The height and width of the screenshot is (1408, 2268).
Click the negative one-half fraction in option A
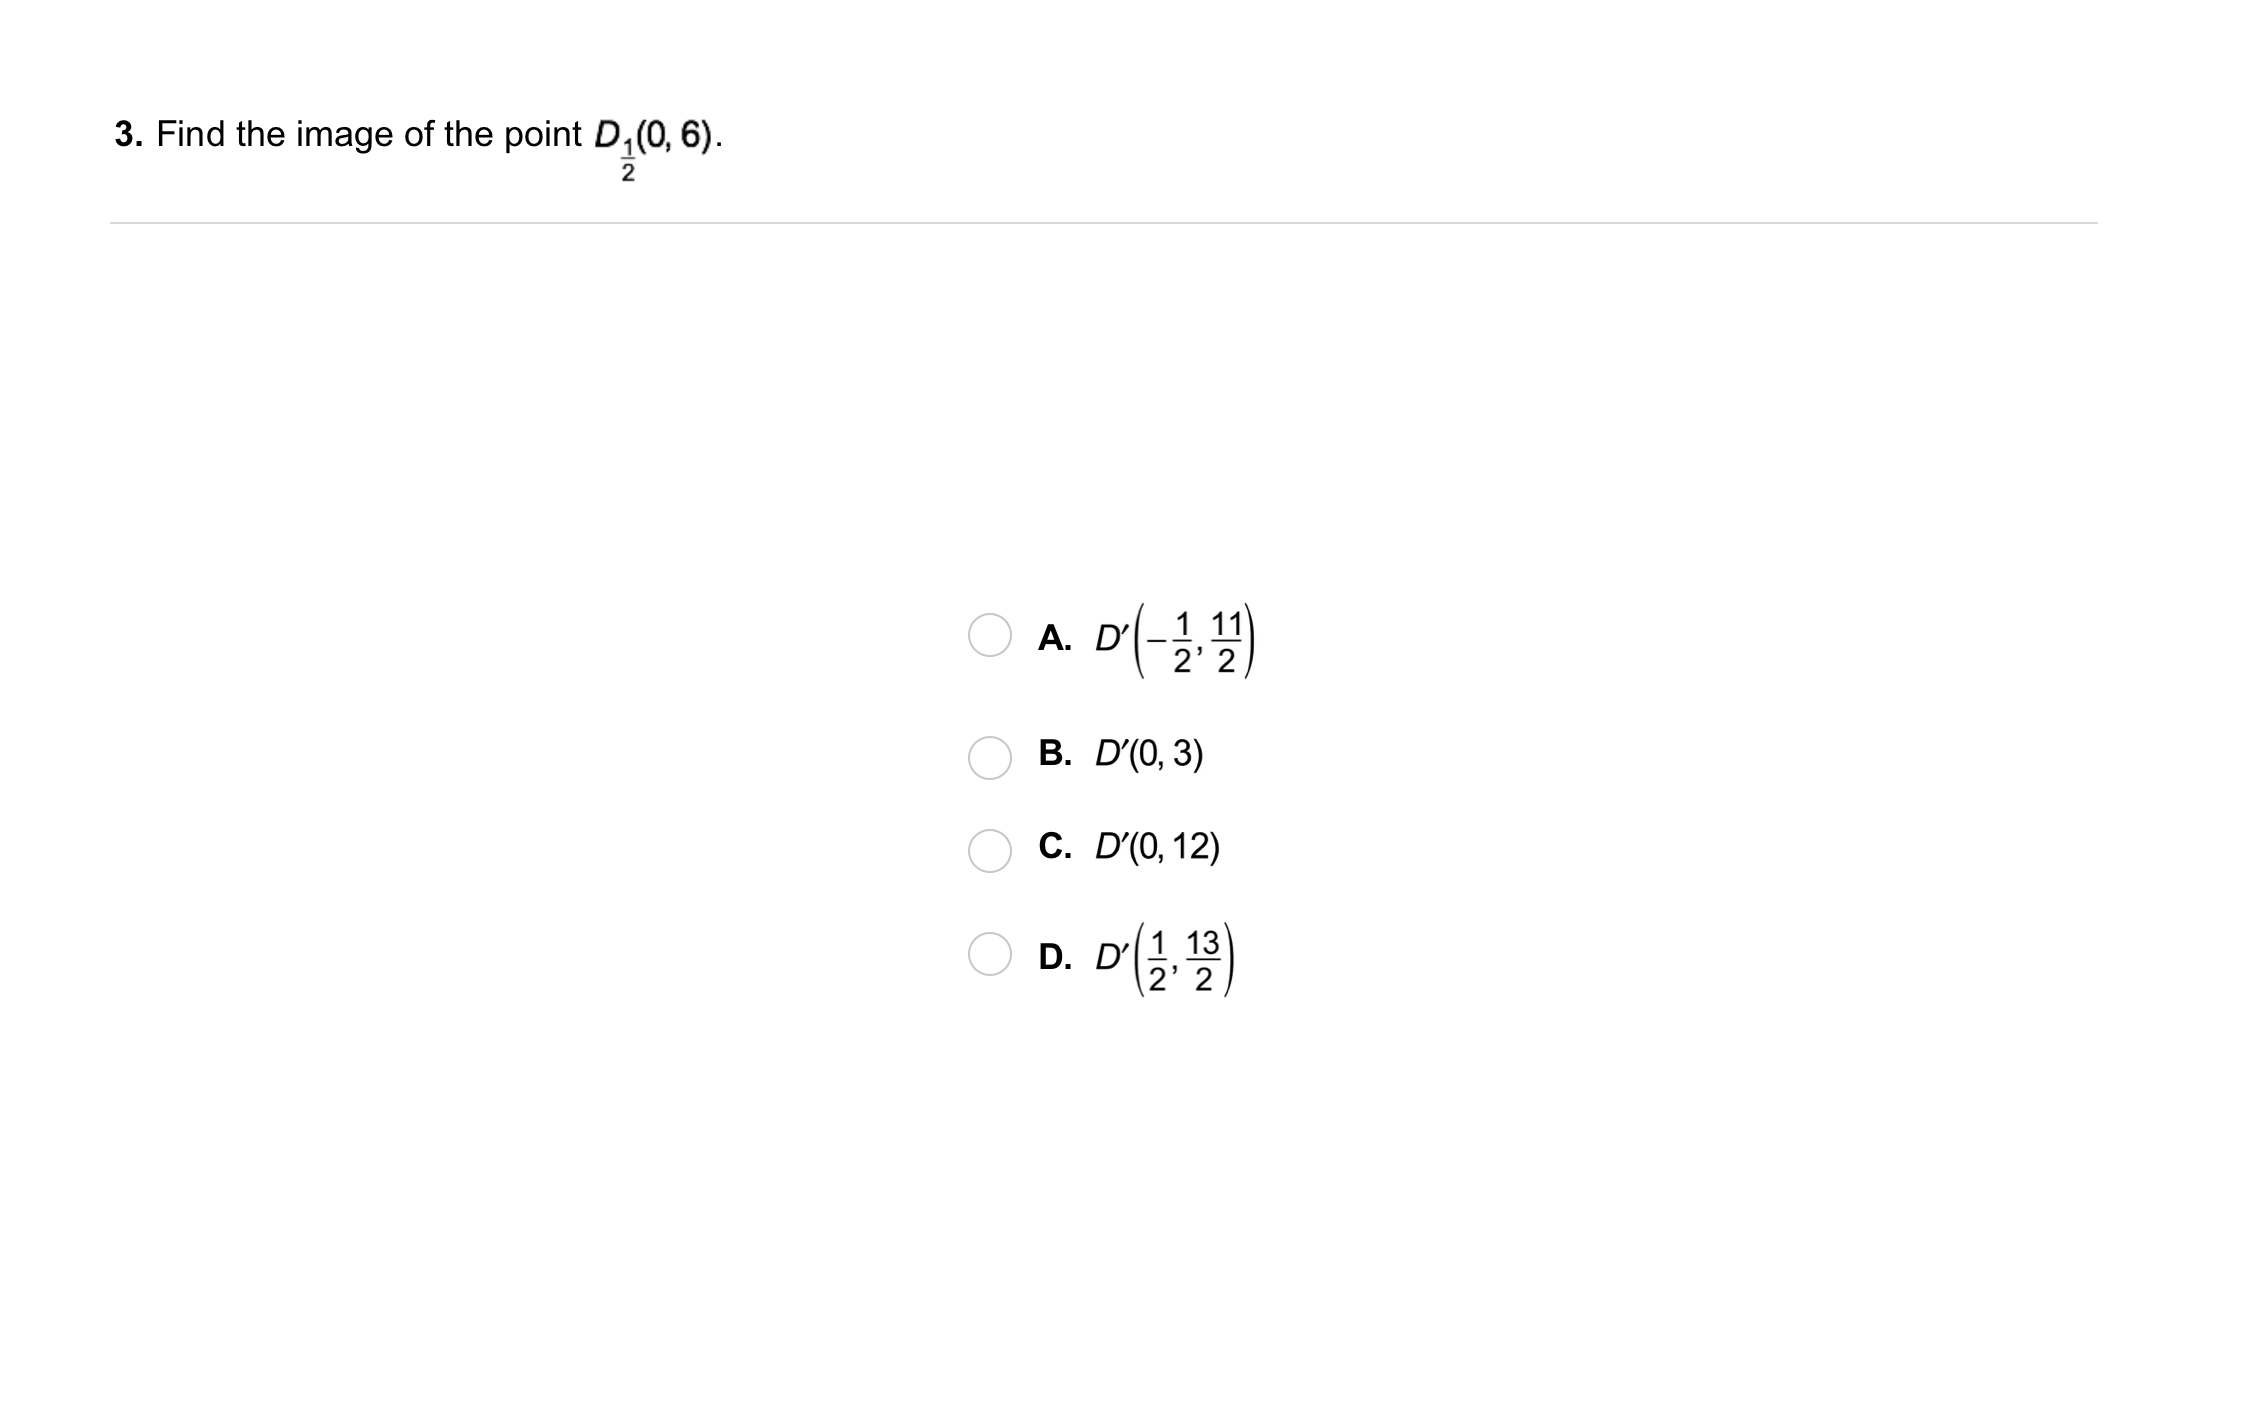click(x=1172, y=643)
